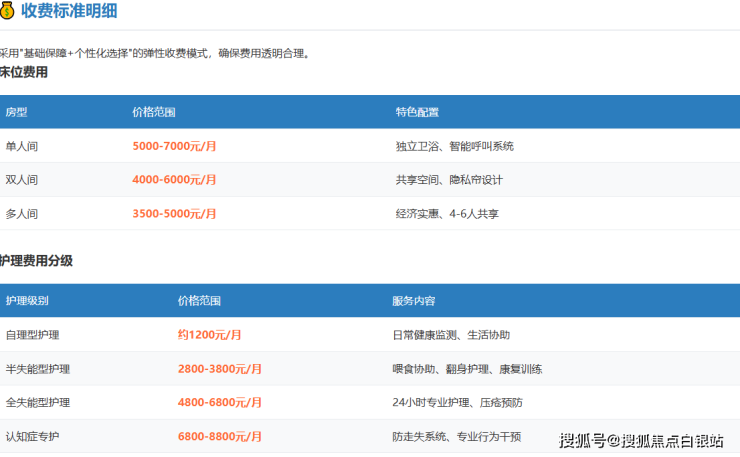Click the 约1200元/月 price

point(210,335)
